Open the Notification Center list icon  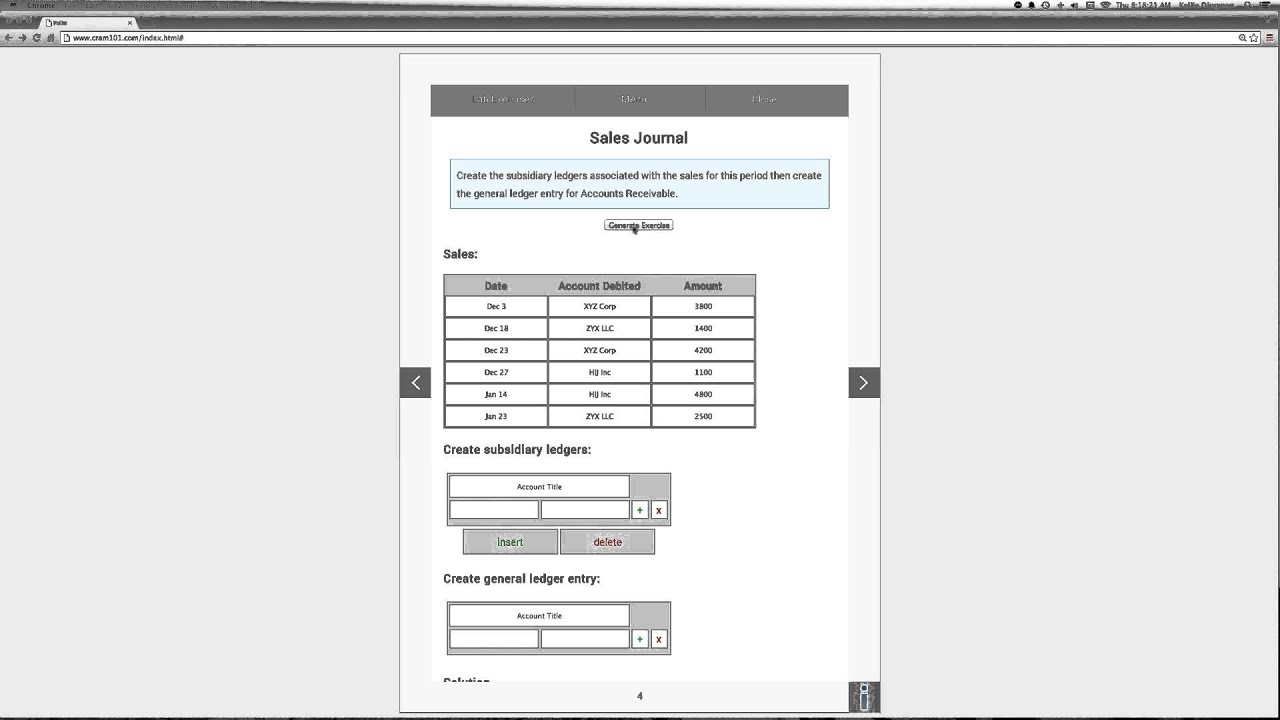[x=1267, y=5]
